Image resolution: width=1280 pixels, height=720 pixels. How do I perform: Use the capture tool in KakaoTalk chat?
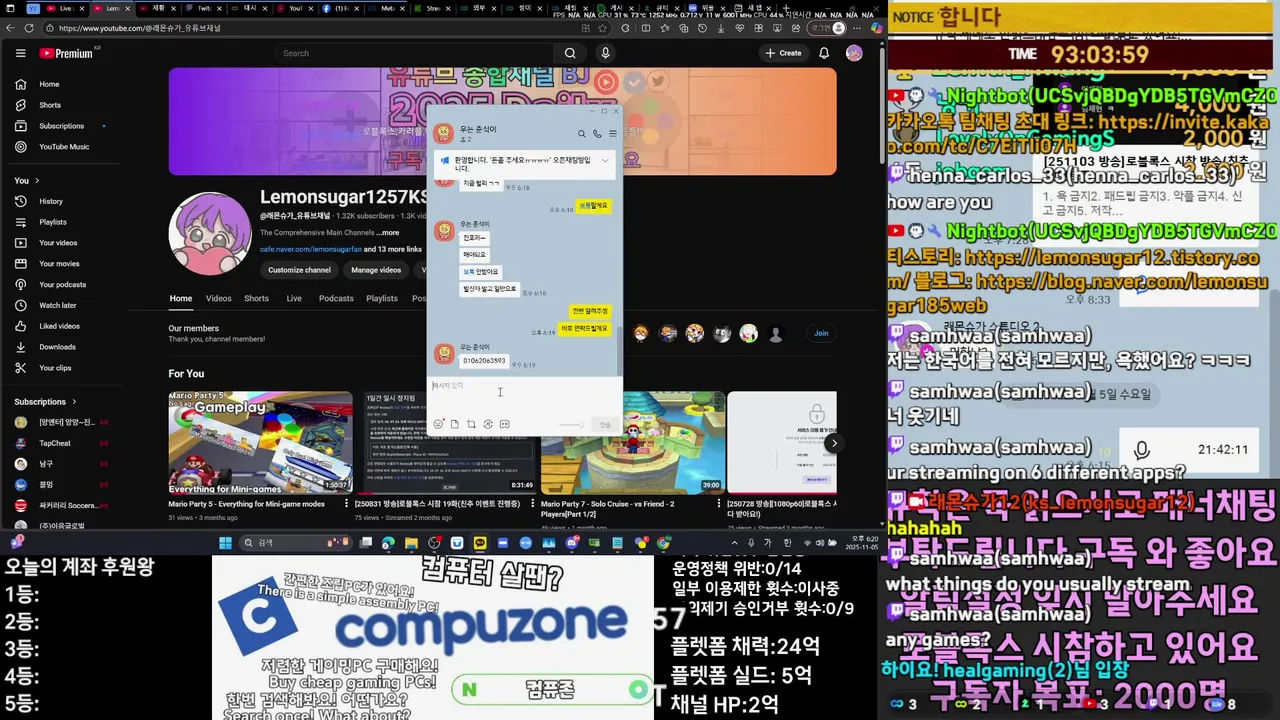pos(471,424)
